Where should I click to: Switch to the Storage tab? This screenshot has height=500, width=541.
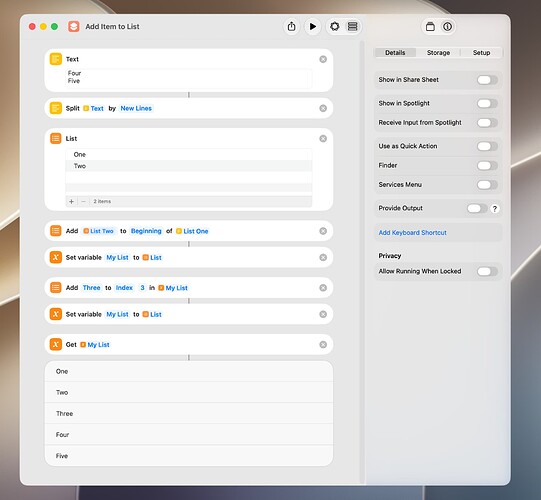click(x=438, y=53)
